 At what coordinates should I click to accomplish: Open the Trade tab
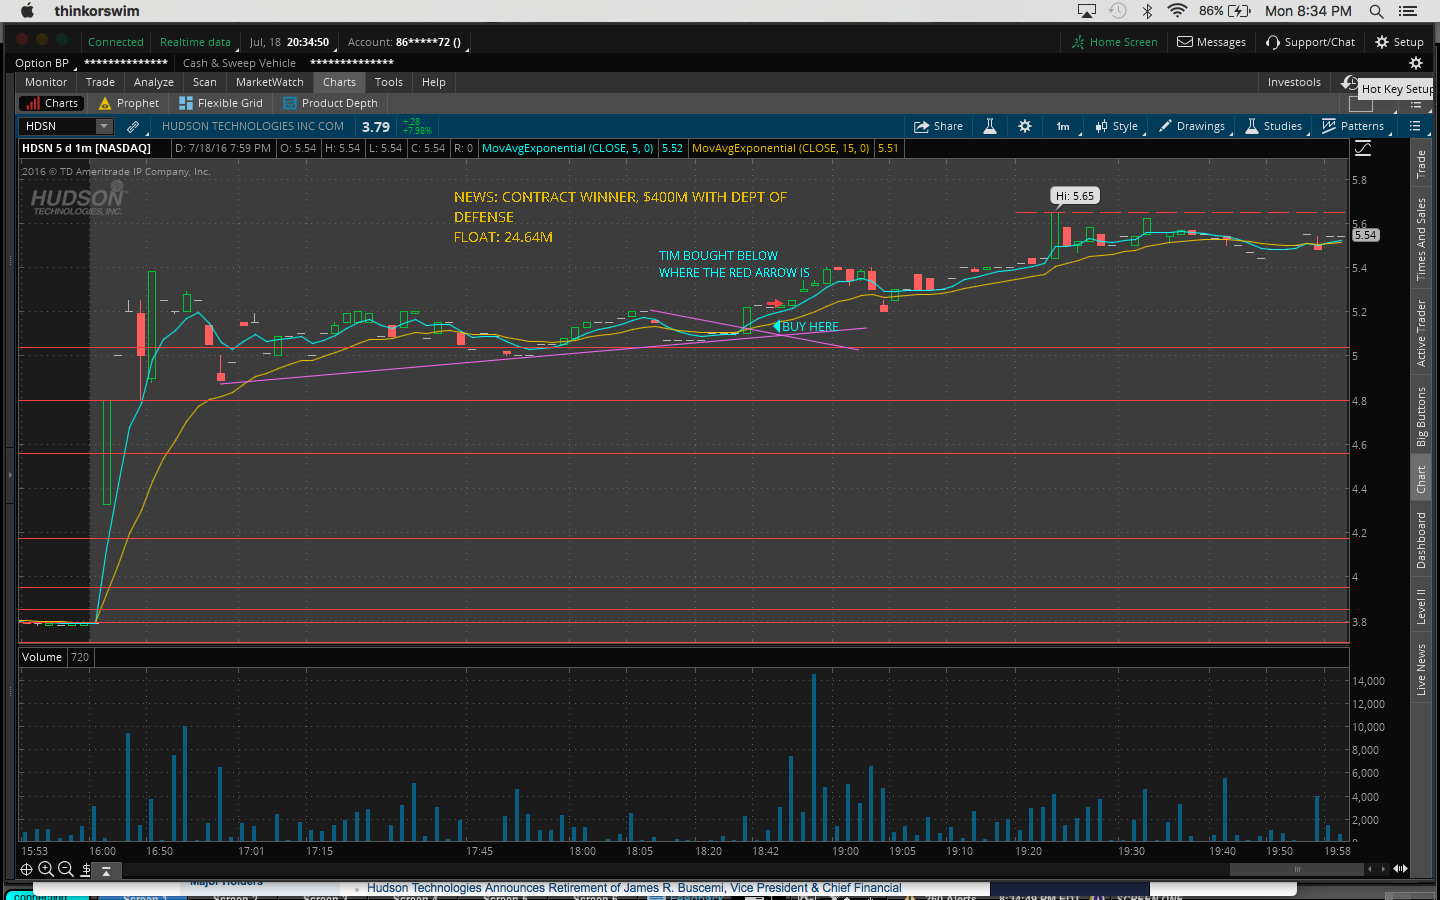100,82
